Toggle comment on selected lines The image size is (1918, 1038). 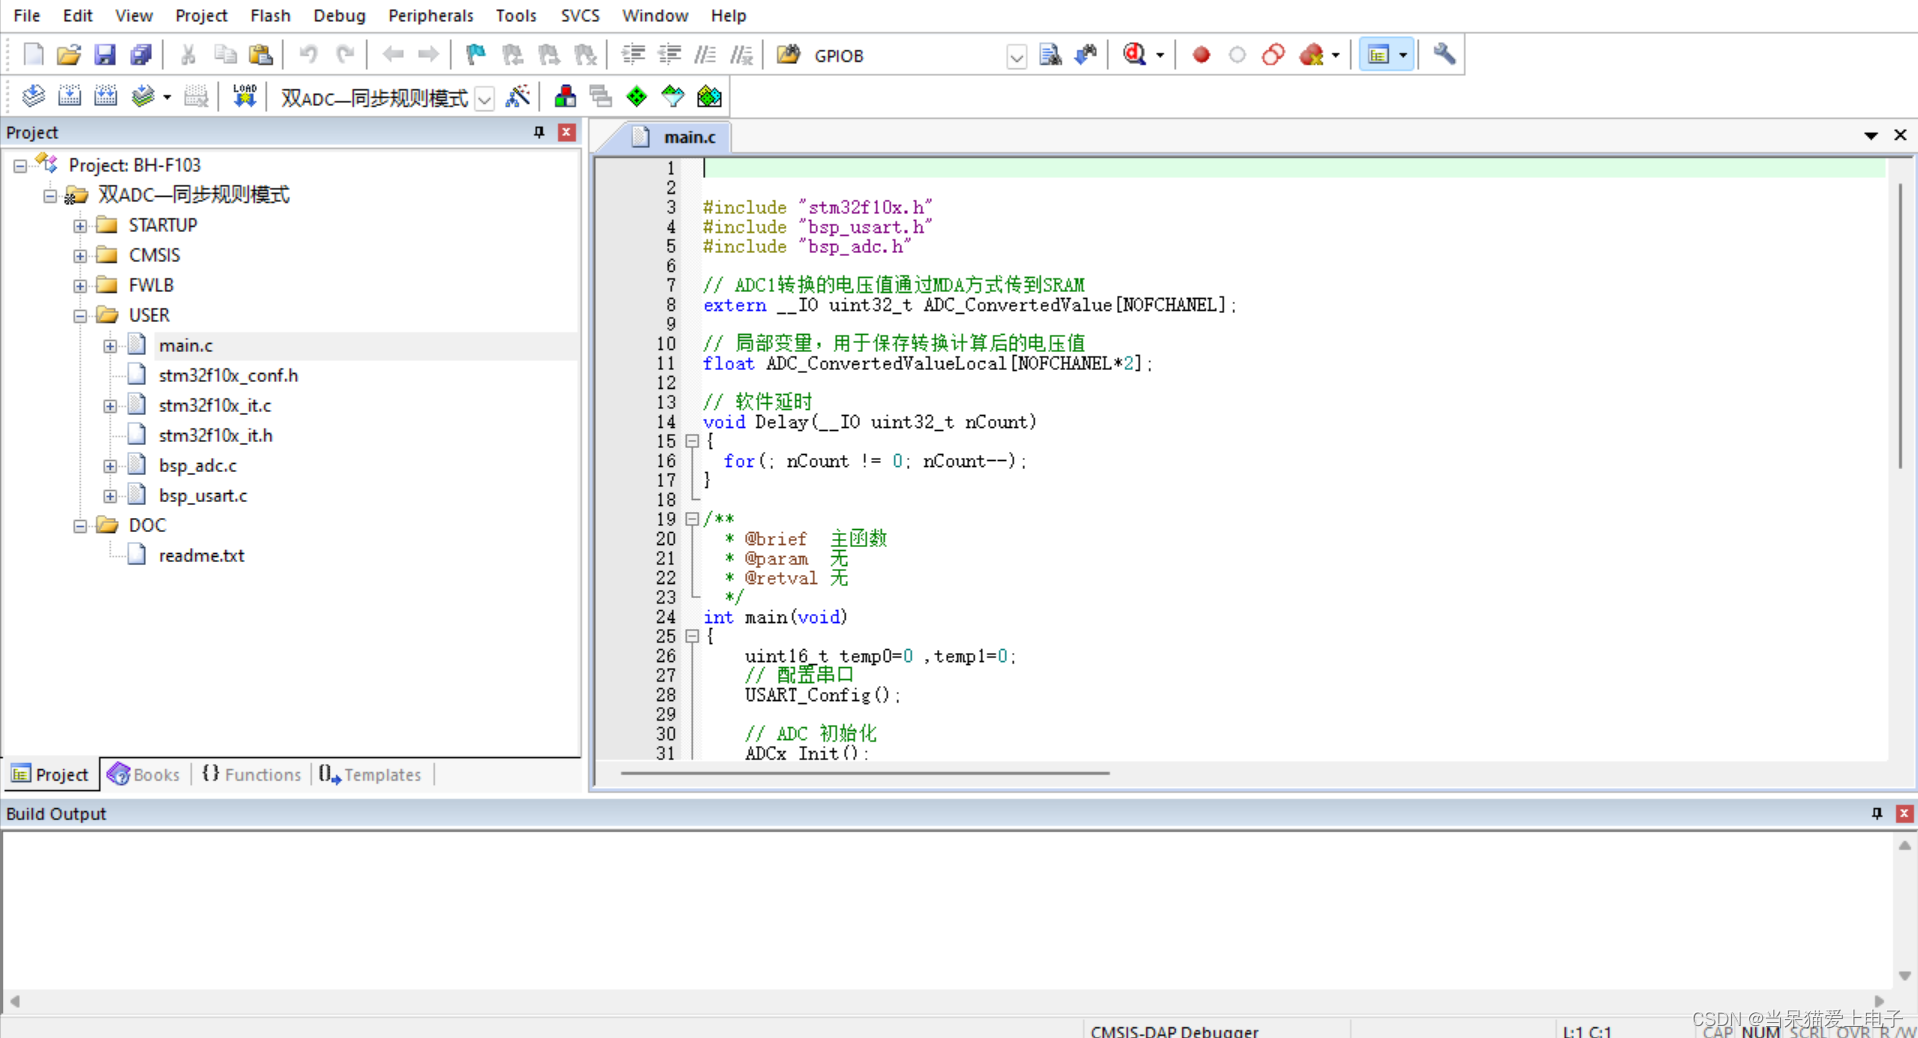coord(706,55)
